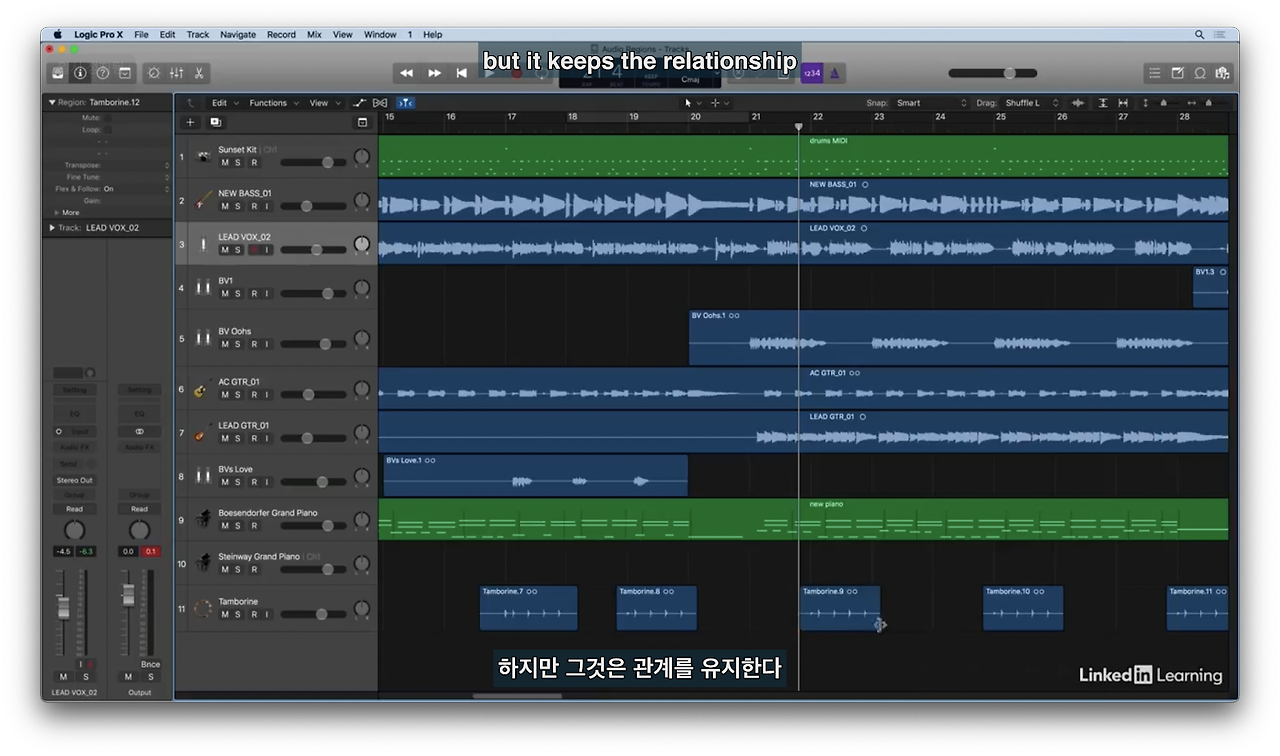Select the Tamborine track icon
This screenshot has height=756, width=1280.
click(203, 608)
